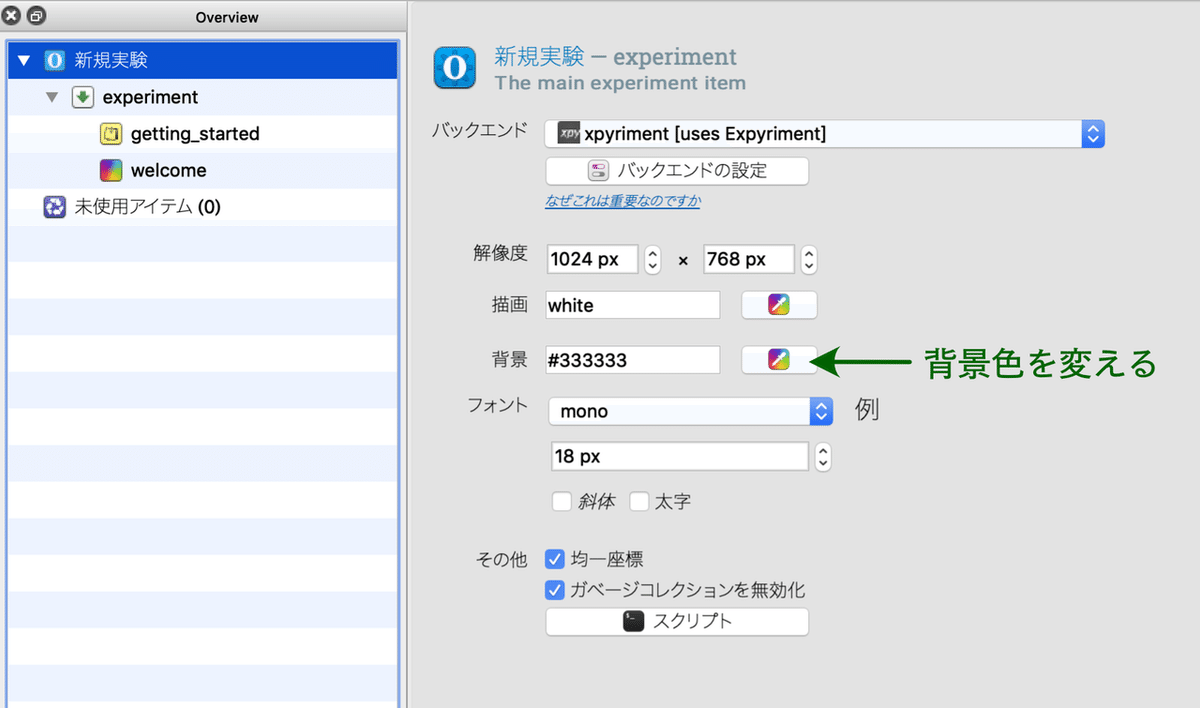Open the background (背景) color picker
The image size is (1200, 708).
[x=779, y=361]
